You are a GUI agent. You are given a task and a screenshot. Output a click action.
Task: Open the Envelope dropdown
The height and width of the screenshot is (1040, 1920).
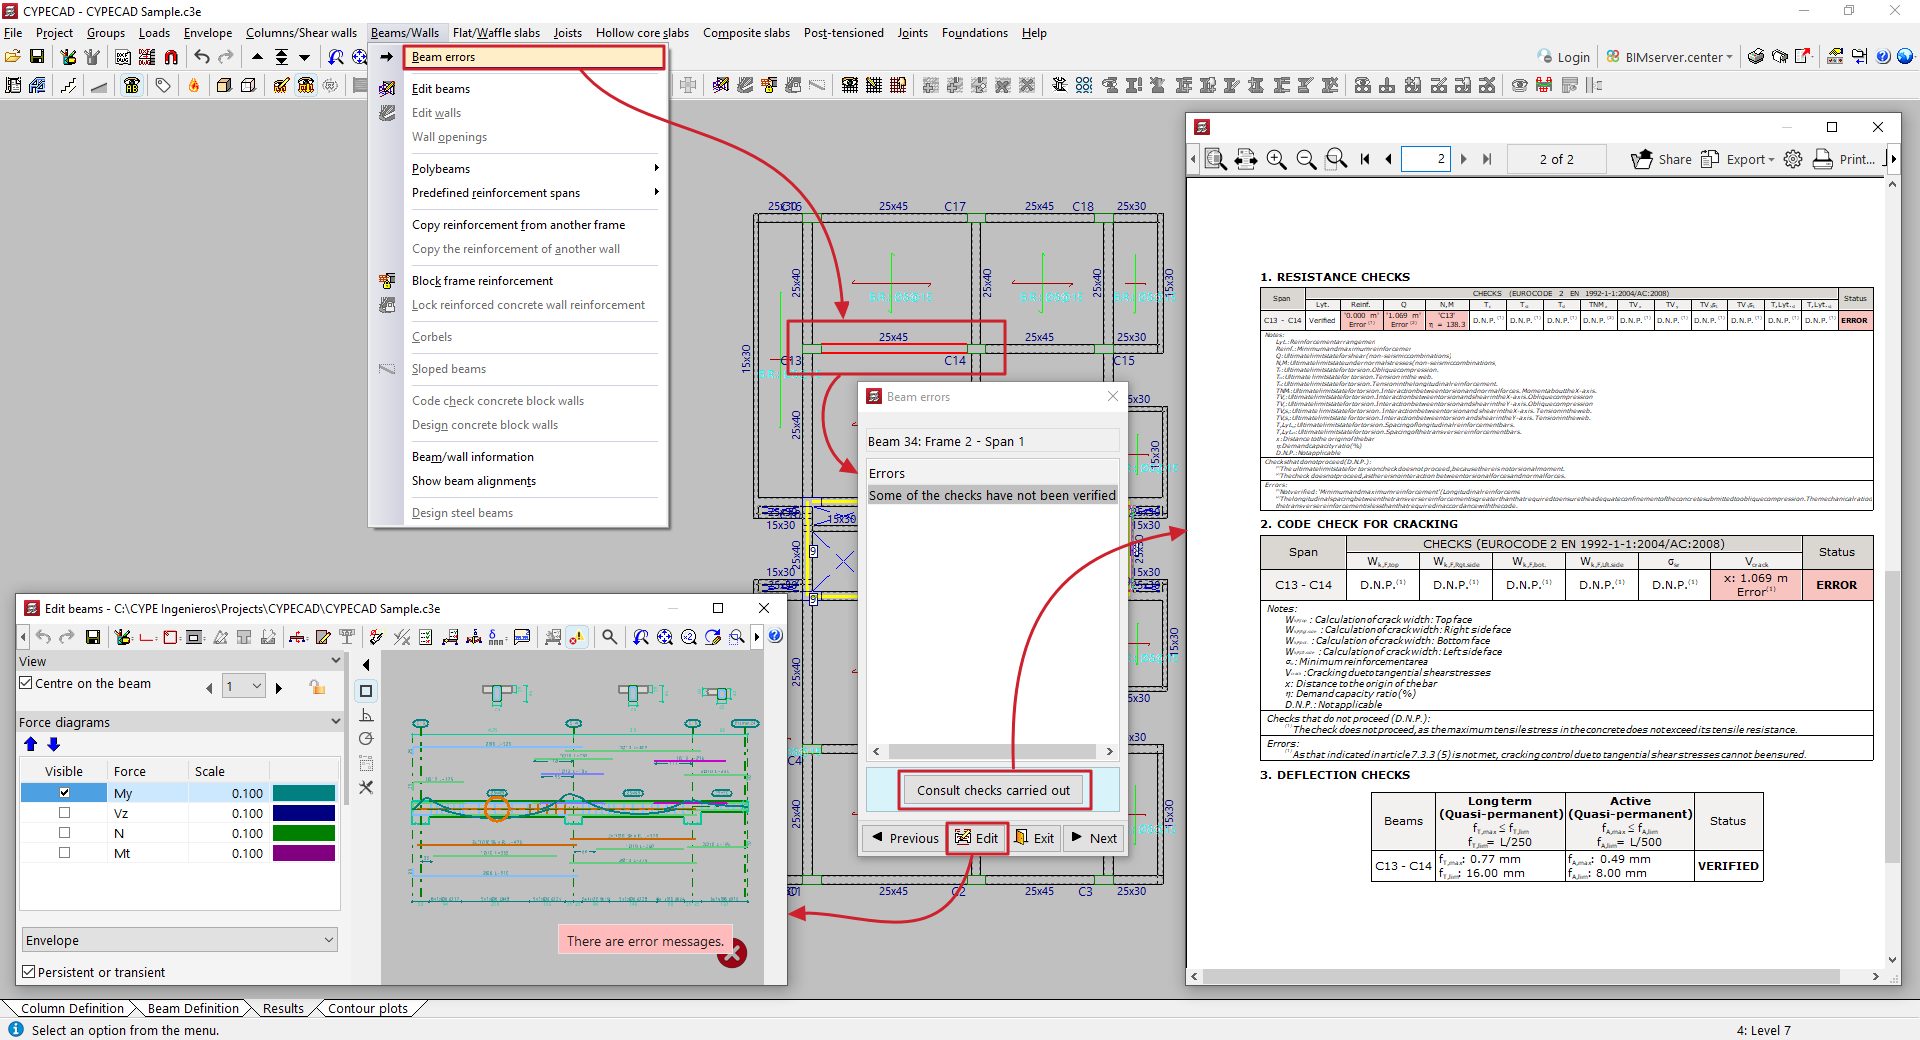(x=180, y=940)
